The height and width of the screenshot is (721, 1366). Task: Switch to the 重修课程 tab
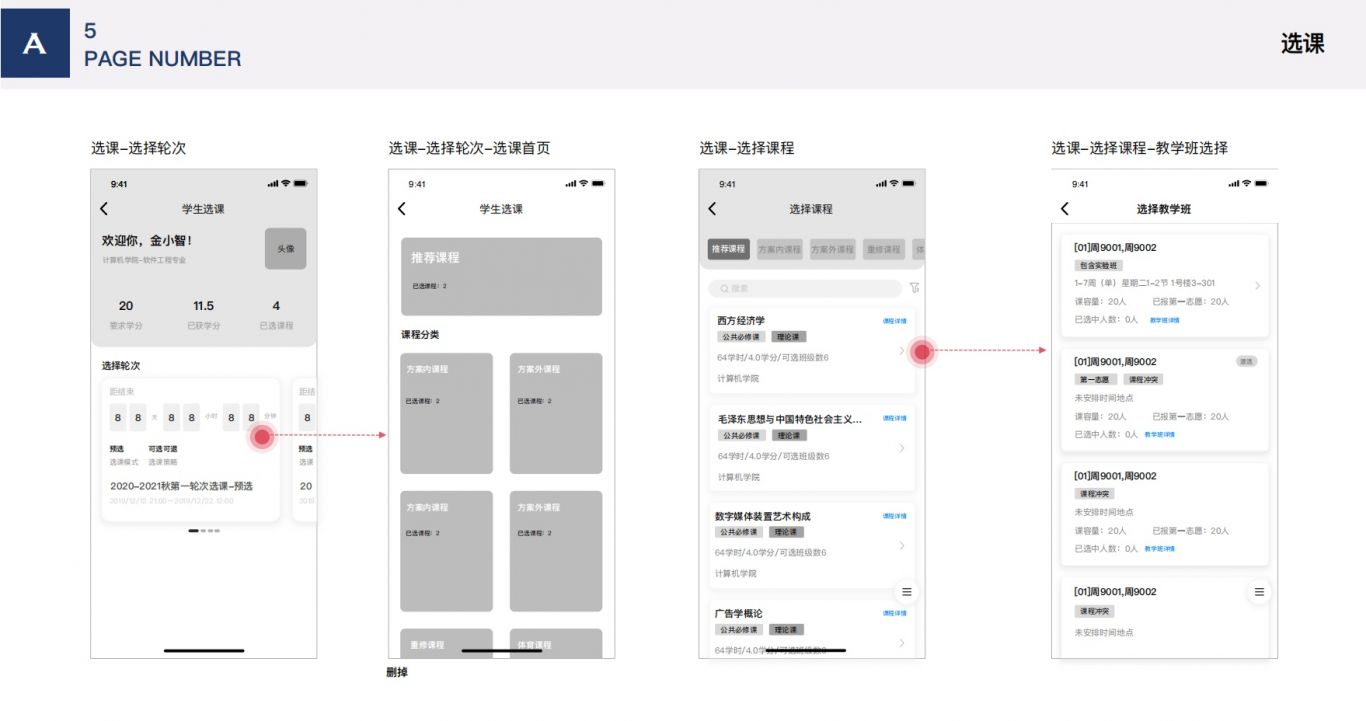[884, 249]
